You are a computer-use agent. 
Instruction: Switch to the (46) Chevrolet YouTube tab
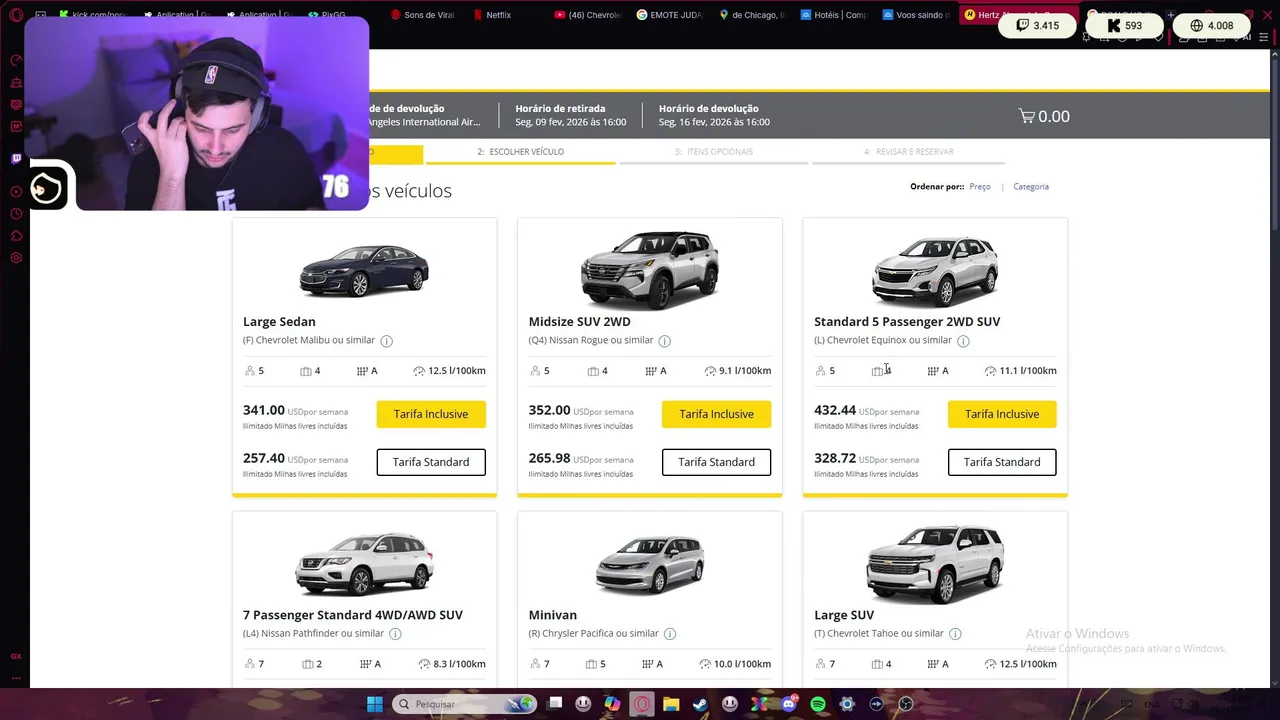(x=589, y=15)
